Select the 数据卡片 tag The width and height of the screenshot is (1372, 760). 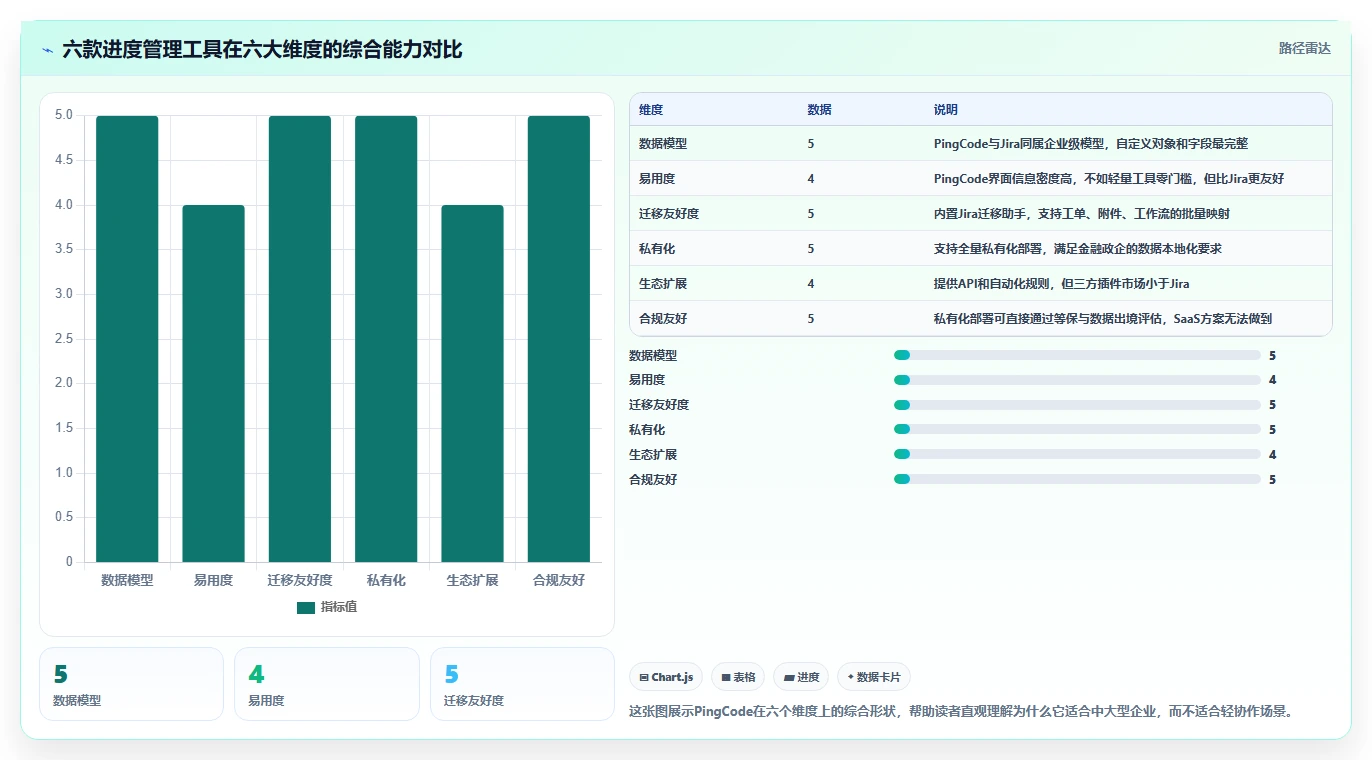(874, 677)
